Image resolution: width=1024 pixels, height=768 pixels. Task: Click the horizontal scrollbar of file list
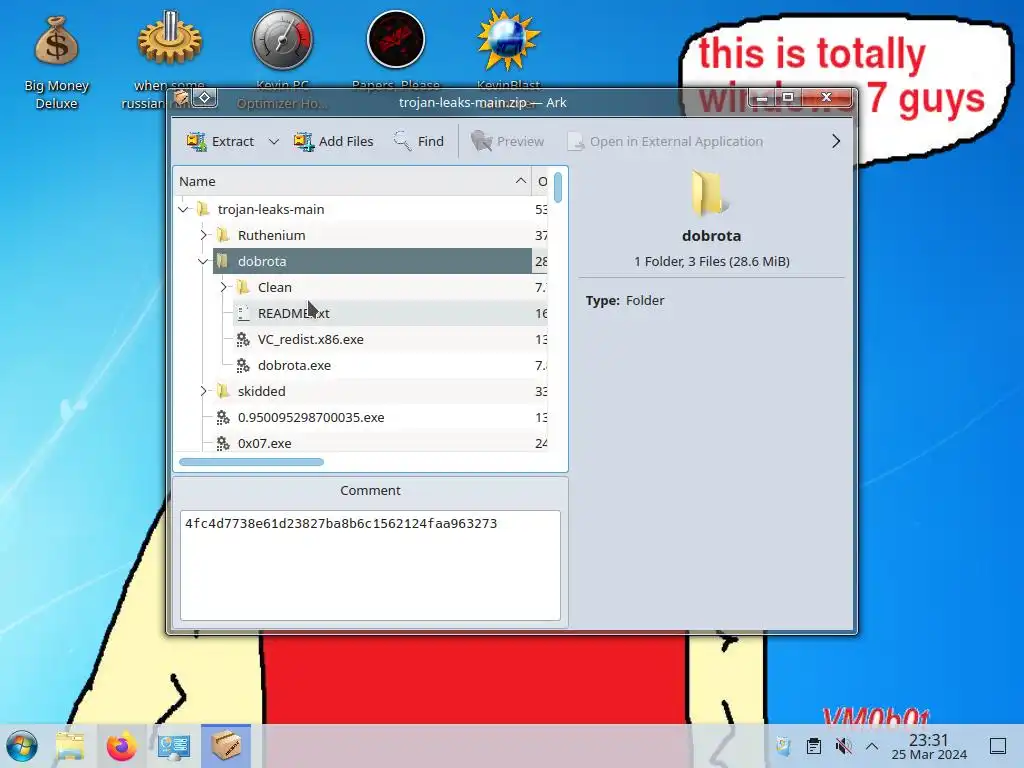pos(251,462)
